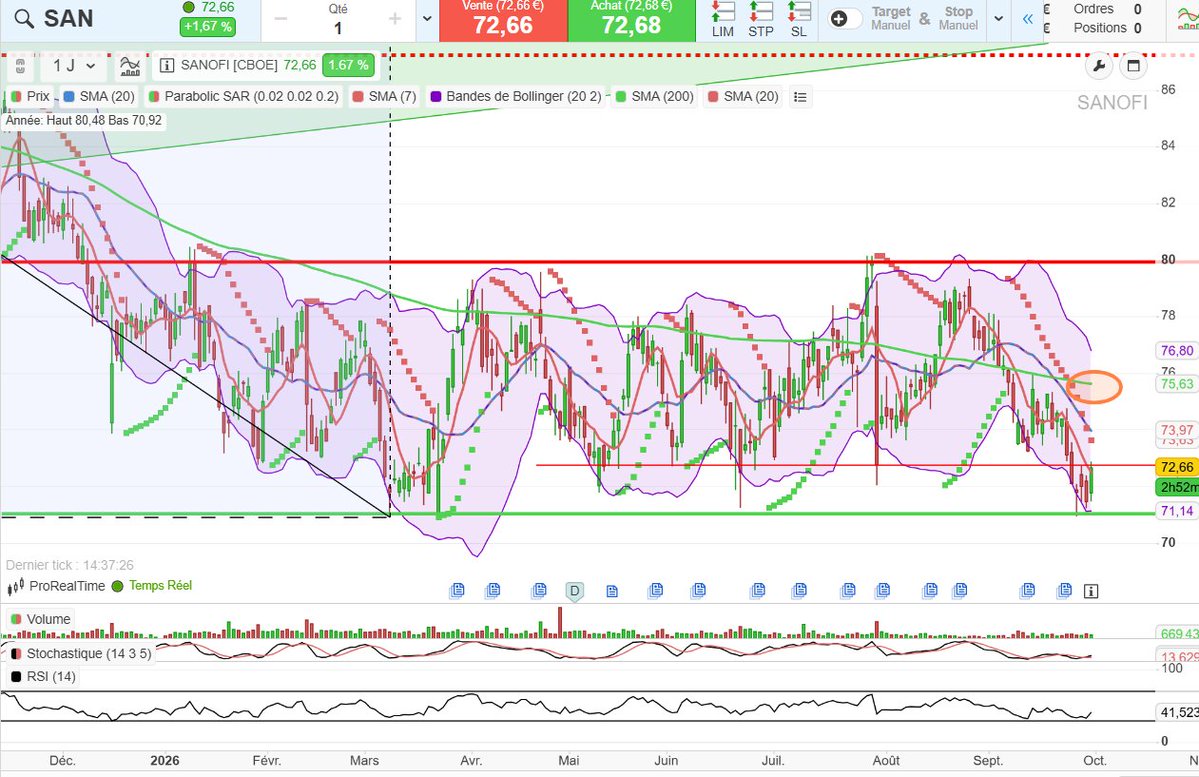
Task: Click the Target Manuel label
Action: 891,18
